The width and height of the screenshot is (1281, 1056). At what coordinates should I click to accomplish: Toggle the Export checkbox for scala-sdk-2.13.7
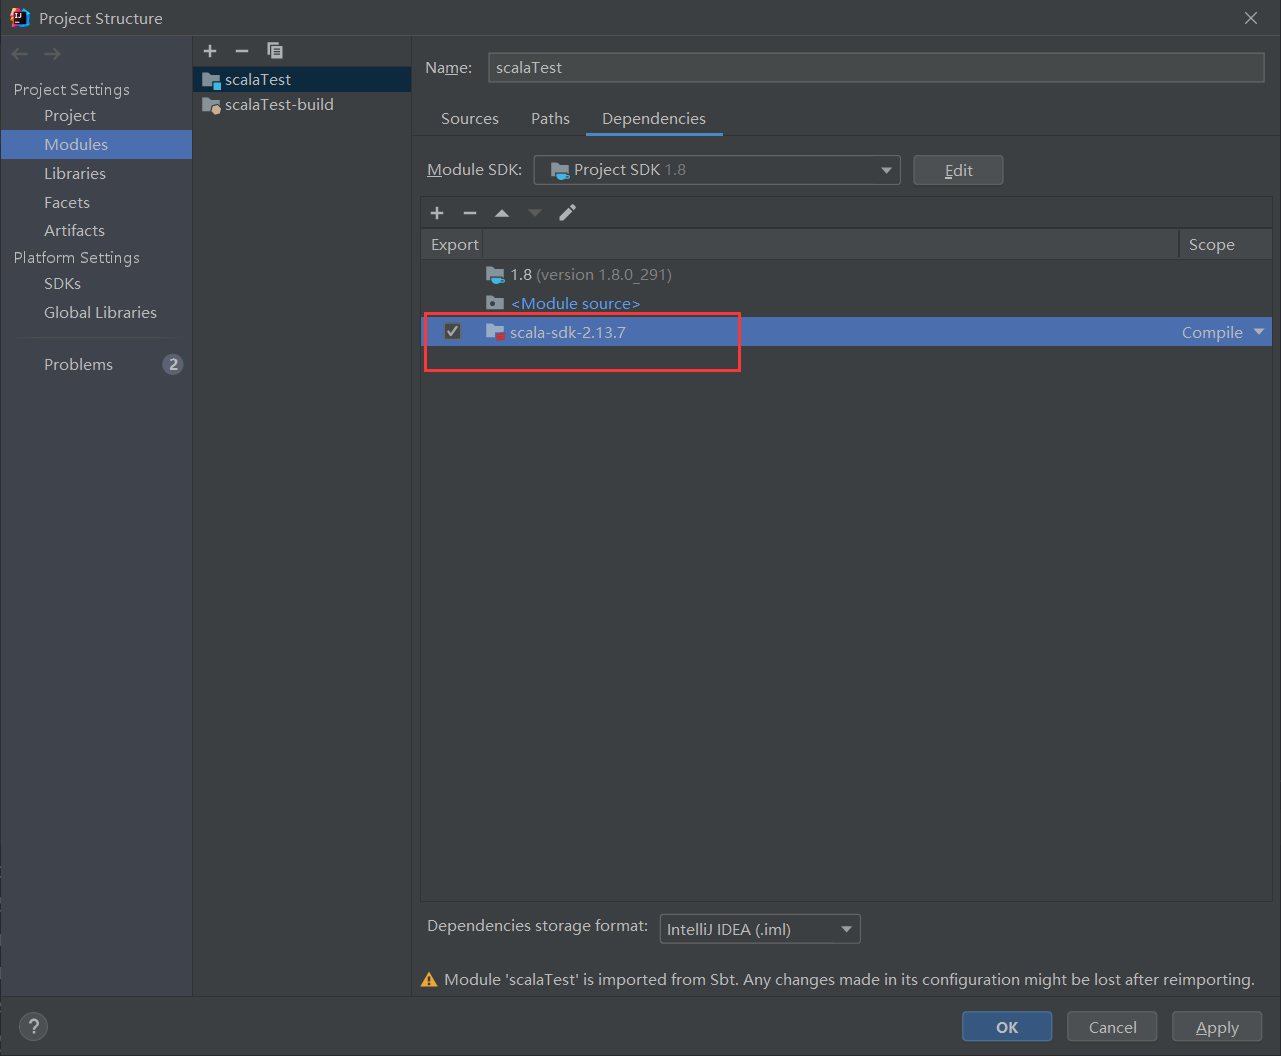tap(453, 331)
